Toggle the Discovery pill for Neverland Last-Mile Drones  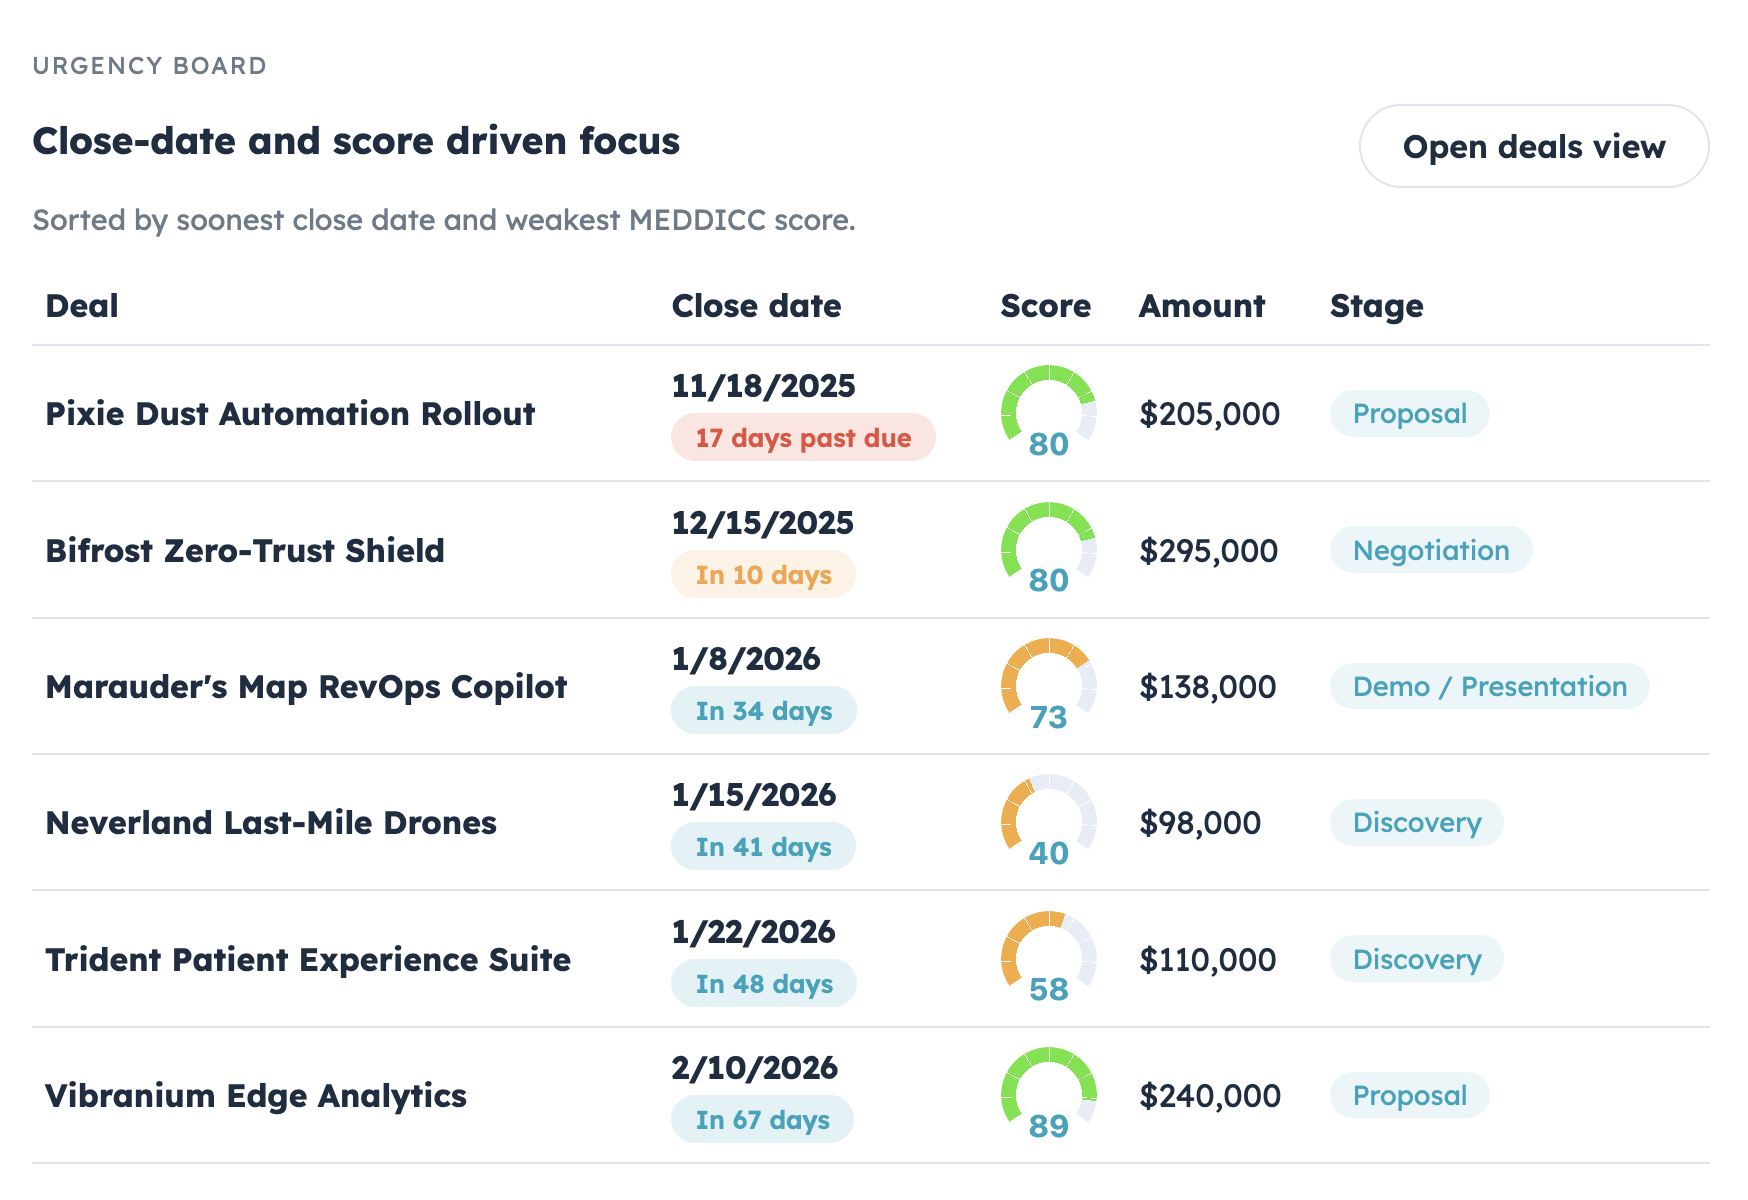point(1416,822)
